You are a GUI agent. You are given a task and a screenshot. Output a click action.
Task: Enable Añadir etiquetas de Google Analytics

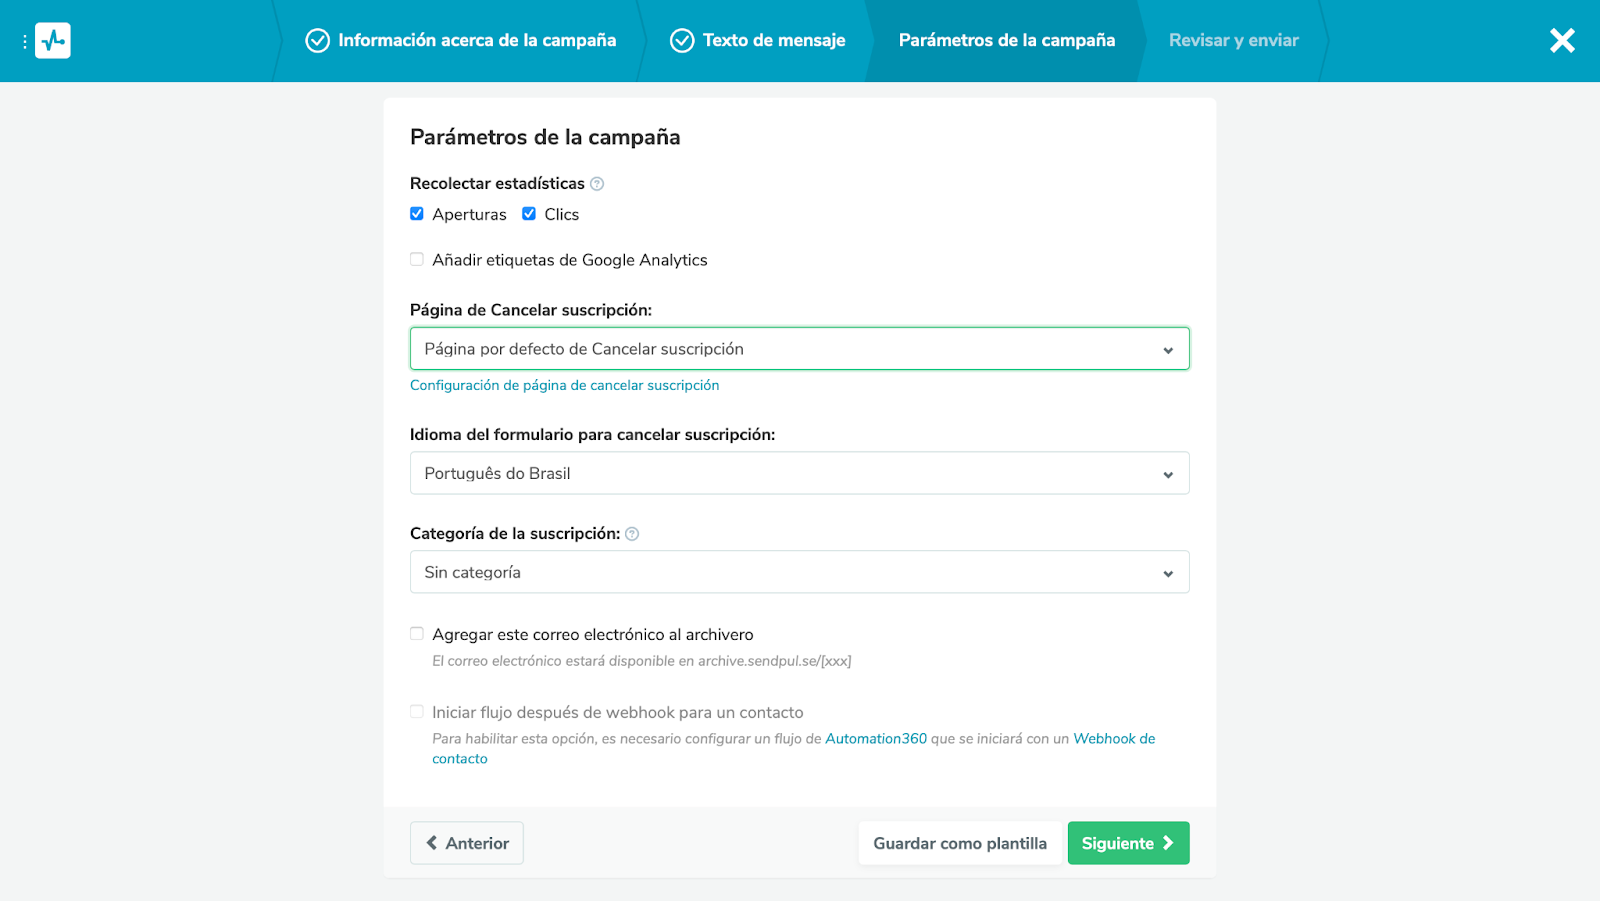tap(417, 260)
